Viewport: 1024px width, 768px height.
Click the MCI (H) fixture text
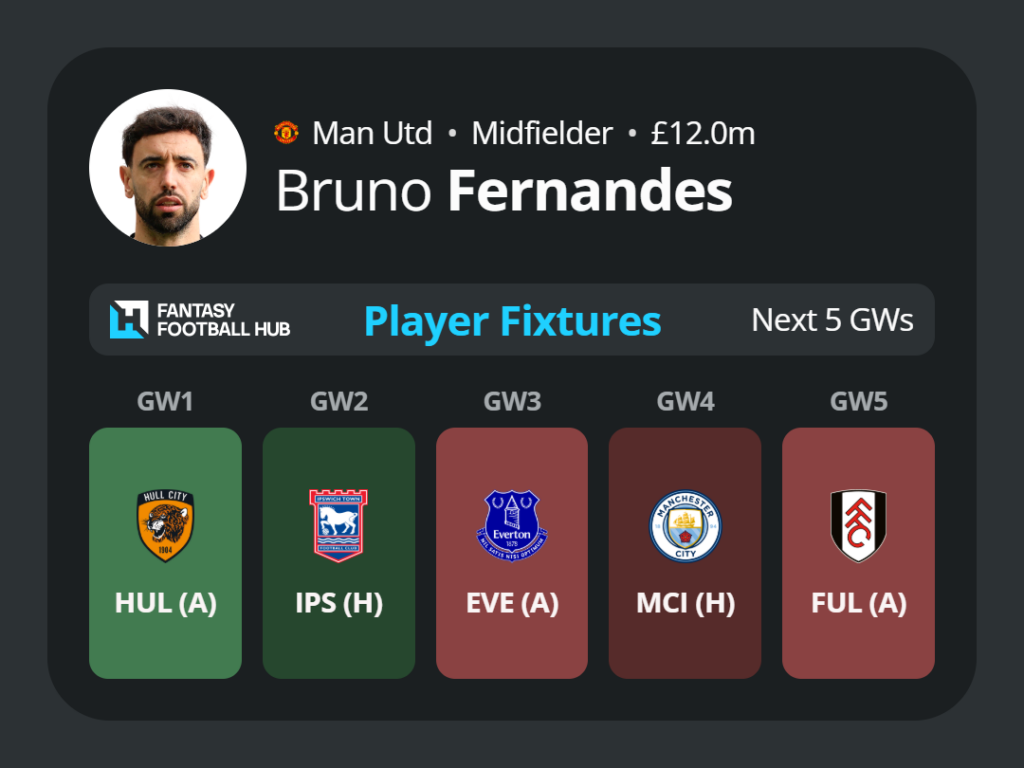(685, 603)
